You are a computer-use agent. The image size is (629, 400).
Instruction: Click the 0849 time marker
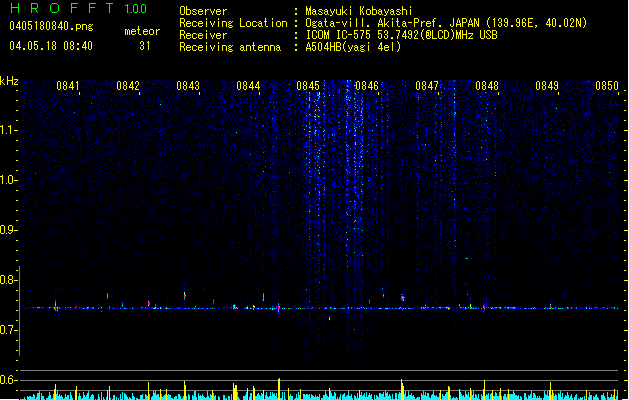click(x=547, y=86)
